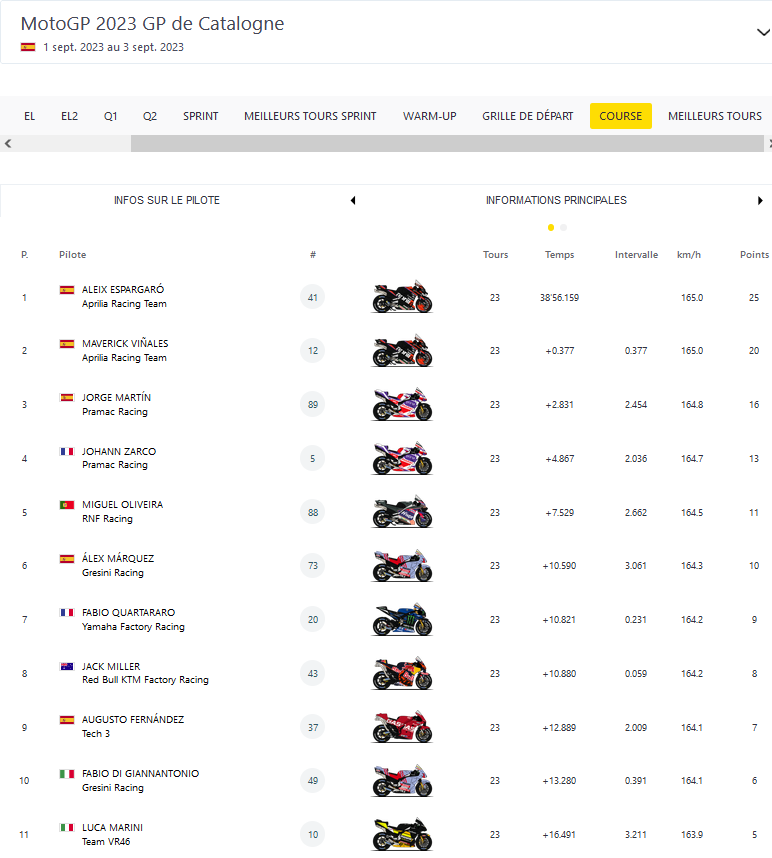
Task: Click Aleix Espargaró's Aprilia bike image
Action: coord(403,297)
